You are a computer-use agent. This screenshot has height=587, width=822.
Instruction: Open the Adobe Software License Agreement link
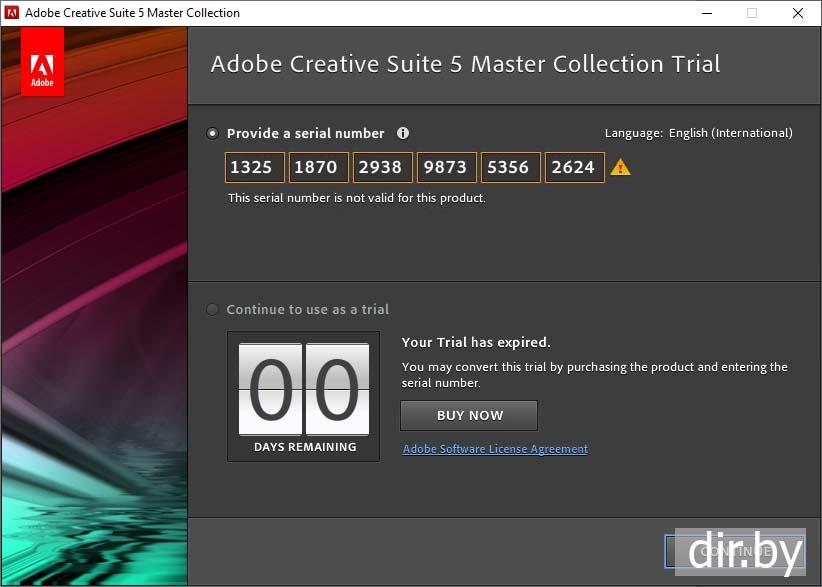(x=495, y=449)
